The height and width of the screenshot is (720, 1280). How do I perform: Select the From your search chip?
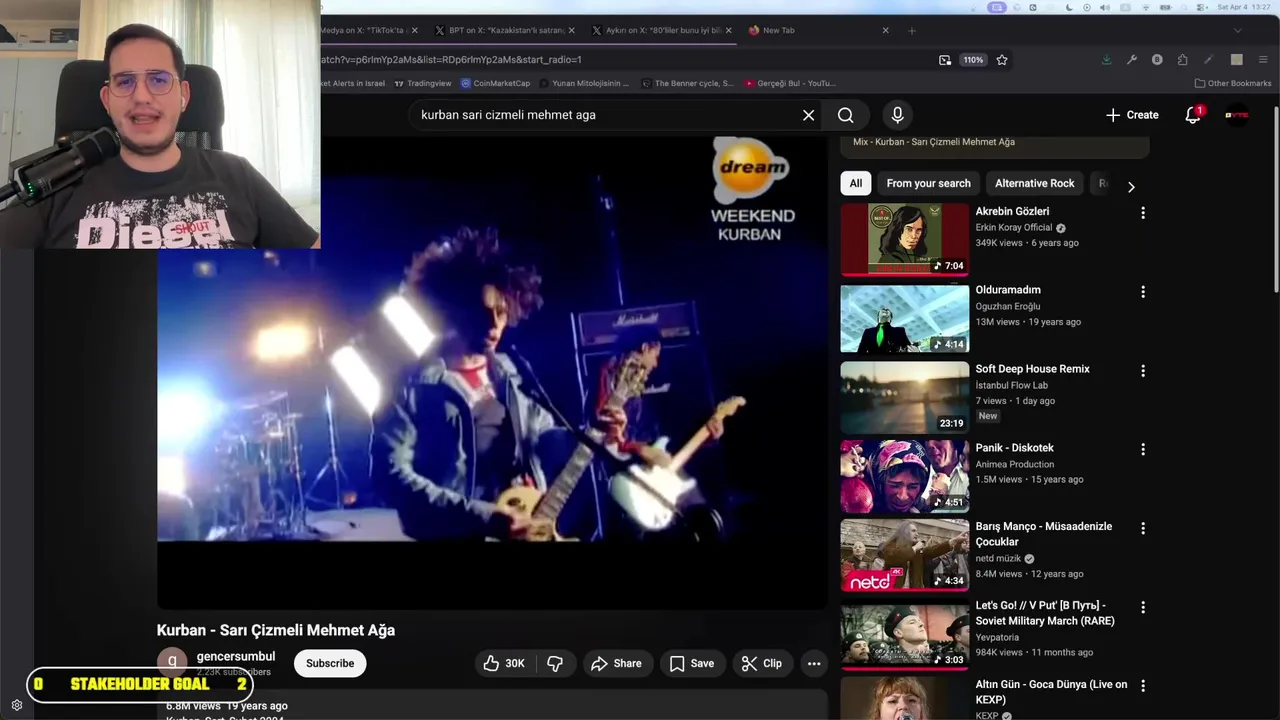928,183
